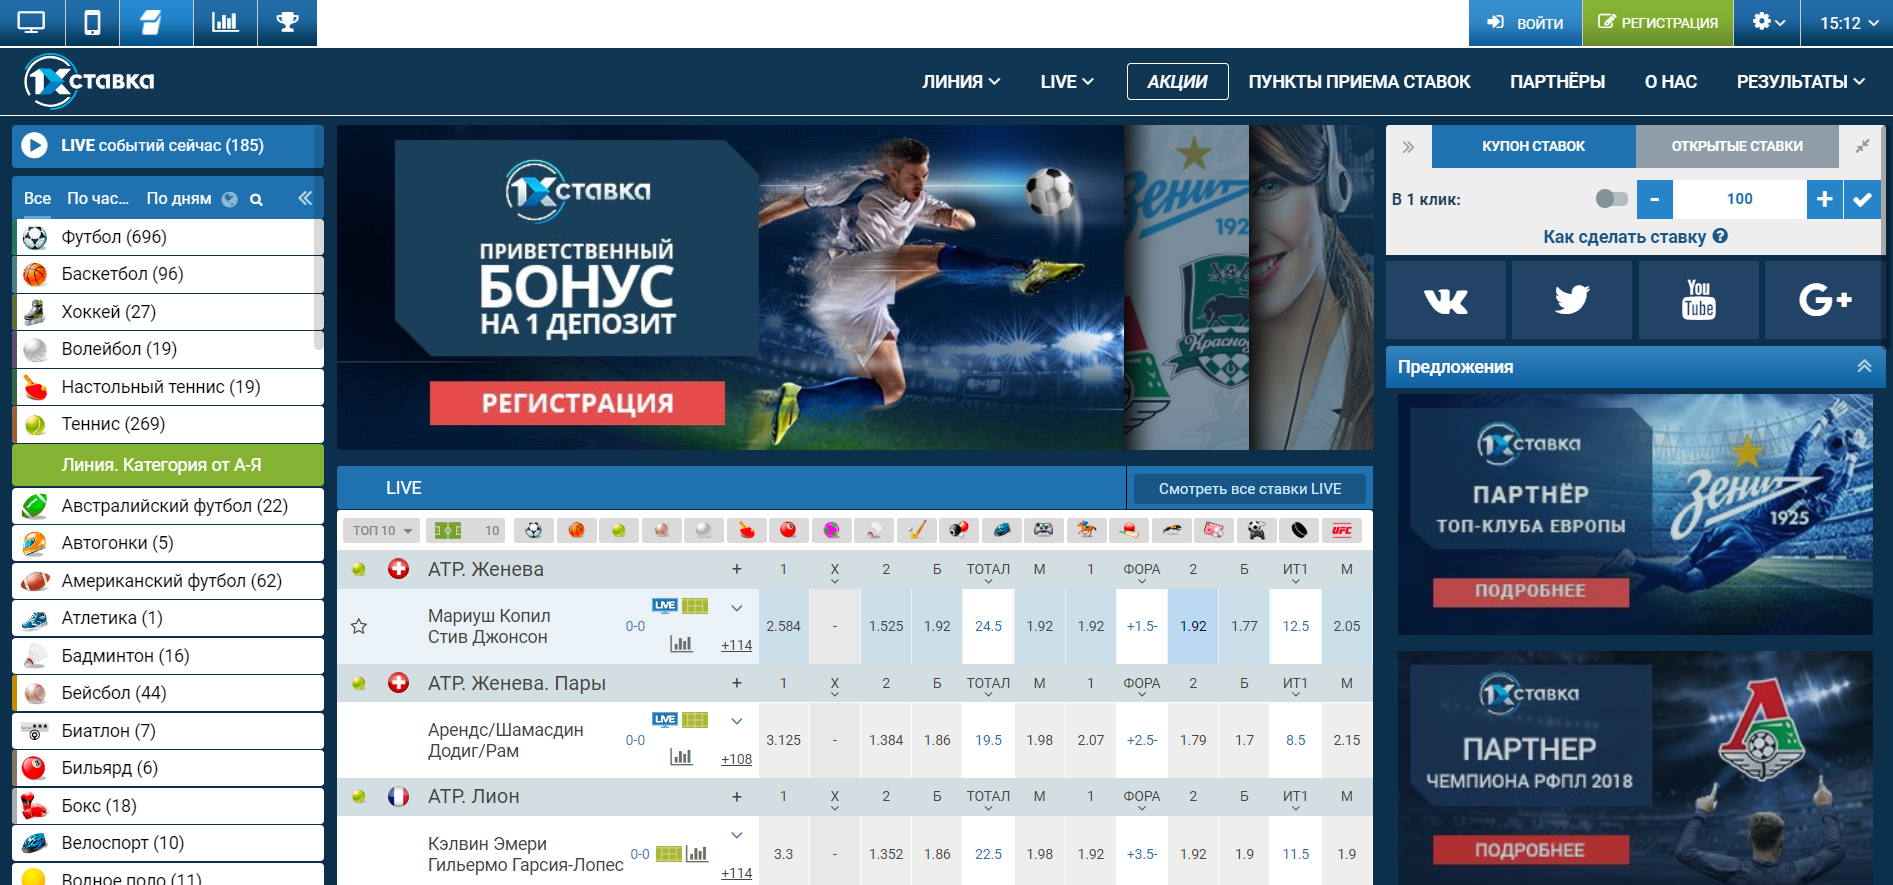
Task: Click red РЕГИСТРАЦИЯ banner button
Action: [x=577, y=403]
